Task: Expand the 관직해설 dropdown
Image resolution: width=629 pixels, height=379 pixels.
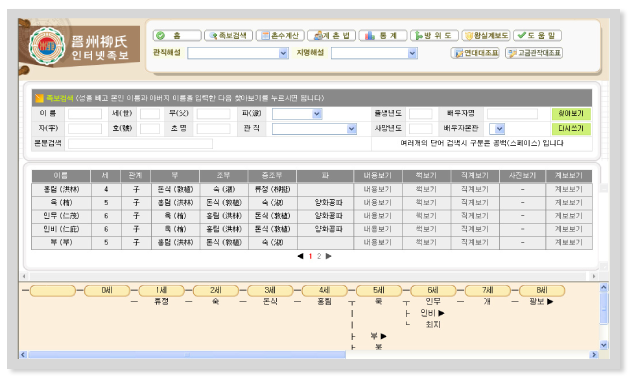Action: (x=283, y=53)
